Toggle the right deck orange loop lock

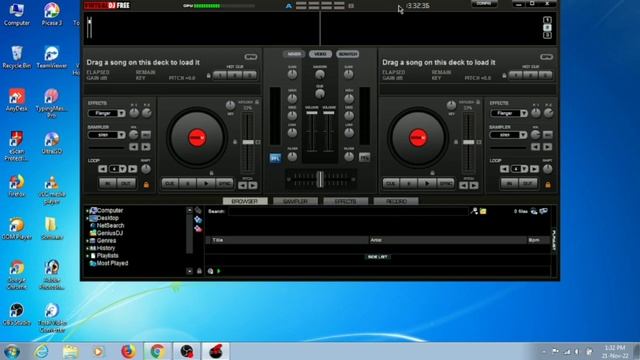click(548, 185)
